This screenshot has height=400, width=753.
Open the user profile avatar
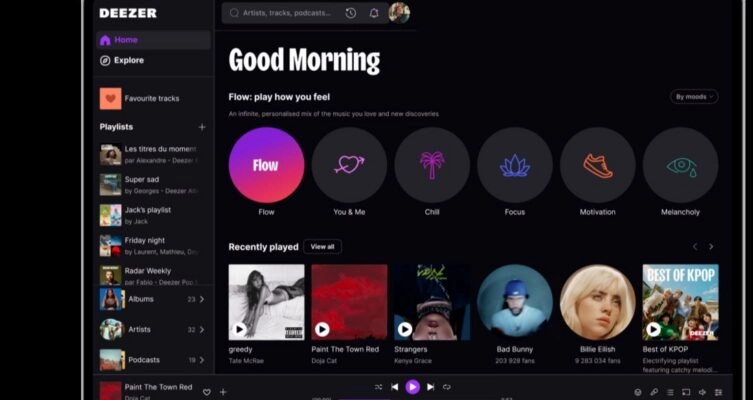coord(399,12)
